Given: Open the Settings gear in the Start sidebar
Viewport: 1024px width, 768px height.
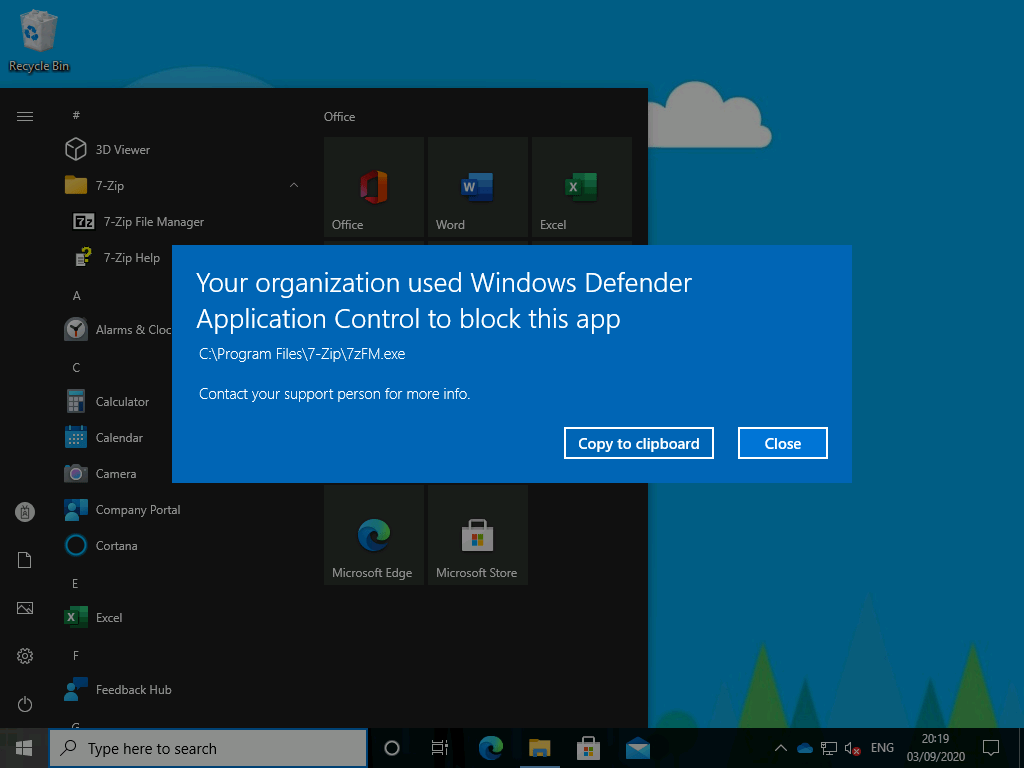Looking at the screenshot, I should (x=24, y=656).
